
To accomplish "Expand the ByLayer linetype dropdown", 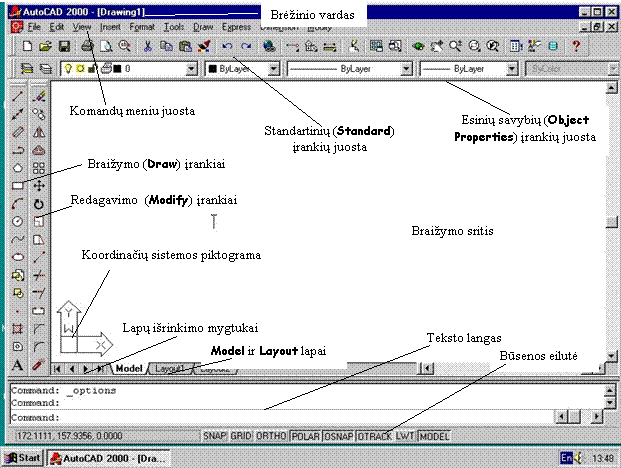I will [406, 69].
